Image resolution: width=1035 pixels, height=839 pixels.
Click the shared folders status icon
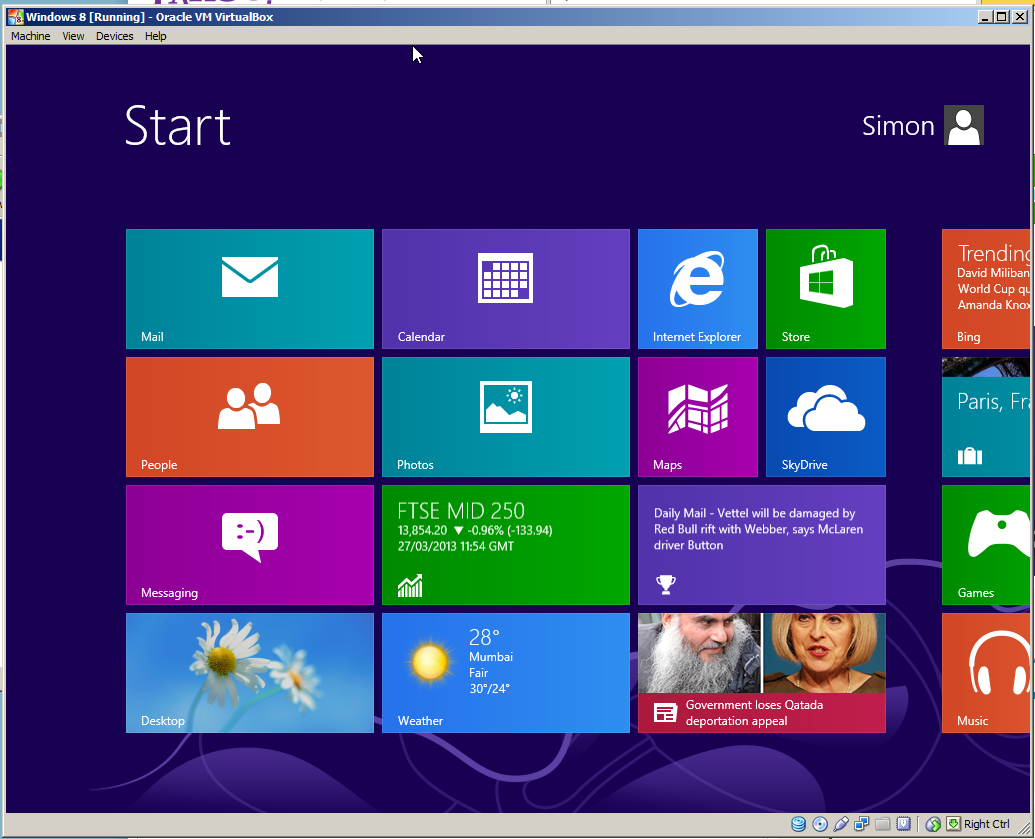tap(883, 824)
